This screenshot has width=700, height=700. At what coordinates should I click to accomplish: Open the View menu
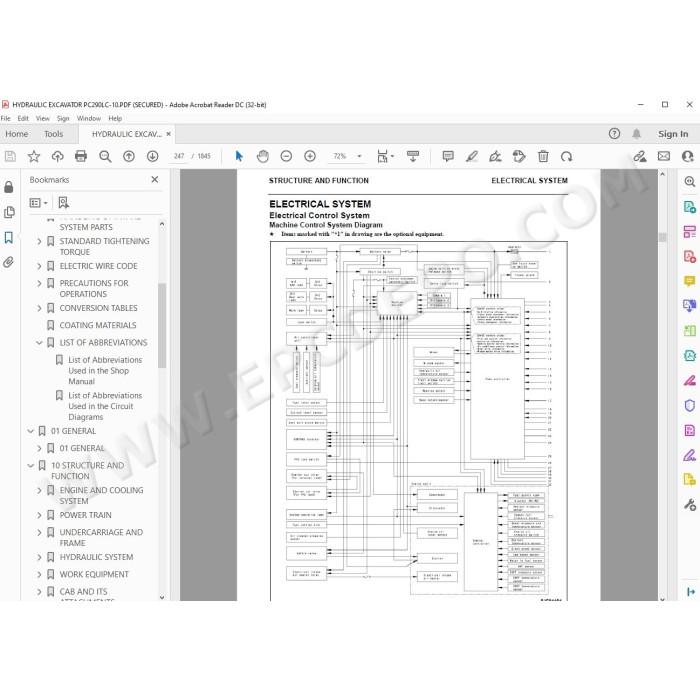(x=42, y=118)
